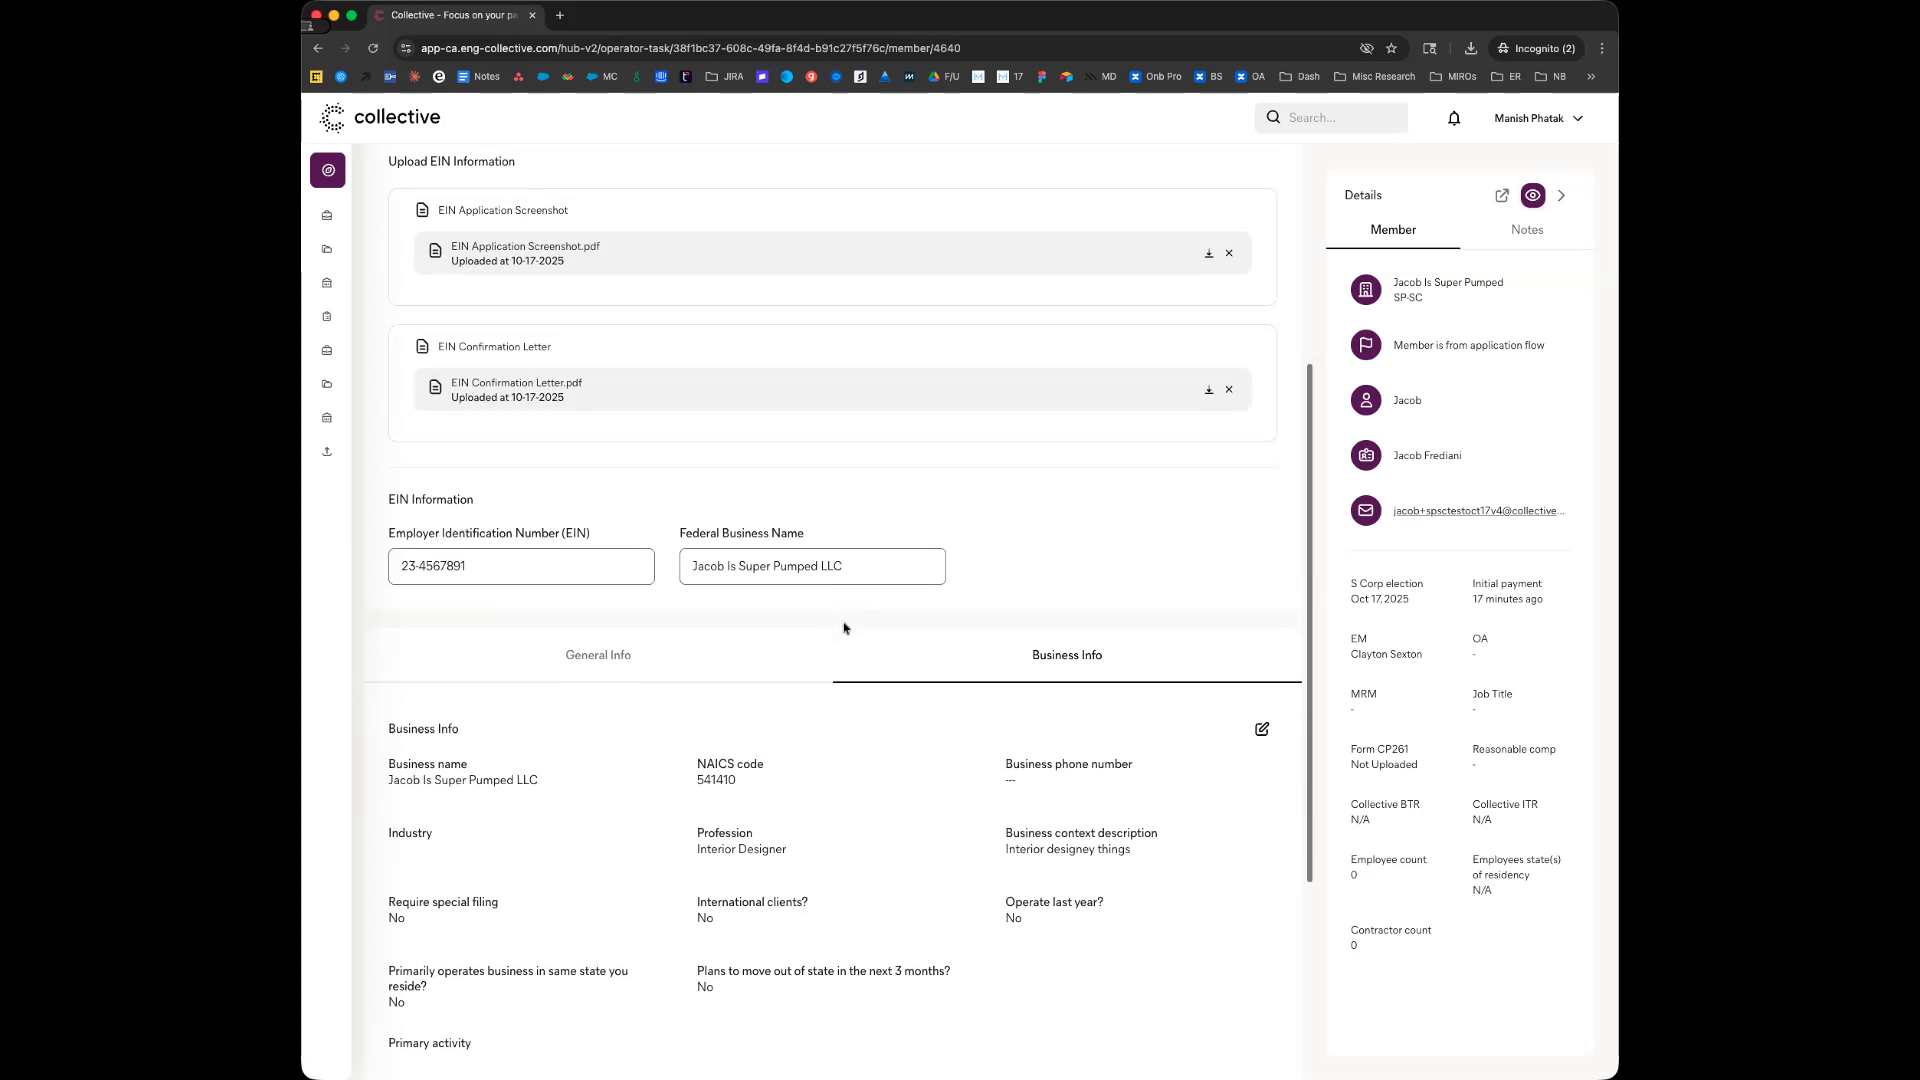
Task: Remove the EIN Confirmation Letter.pdf file
Action: pyautogui.click(x=1229, y=390)
